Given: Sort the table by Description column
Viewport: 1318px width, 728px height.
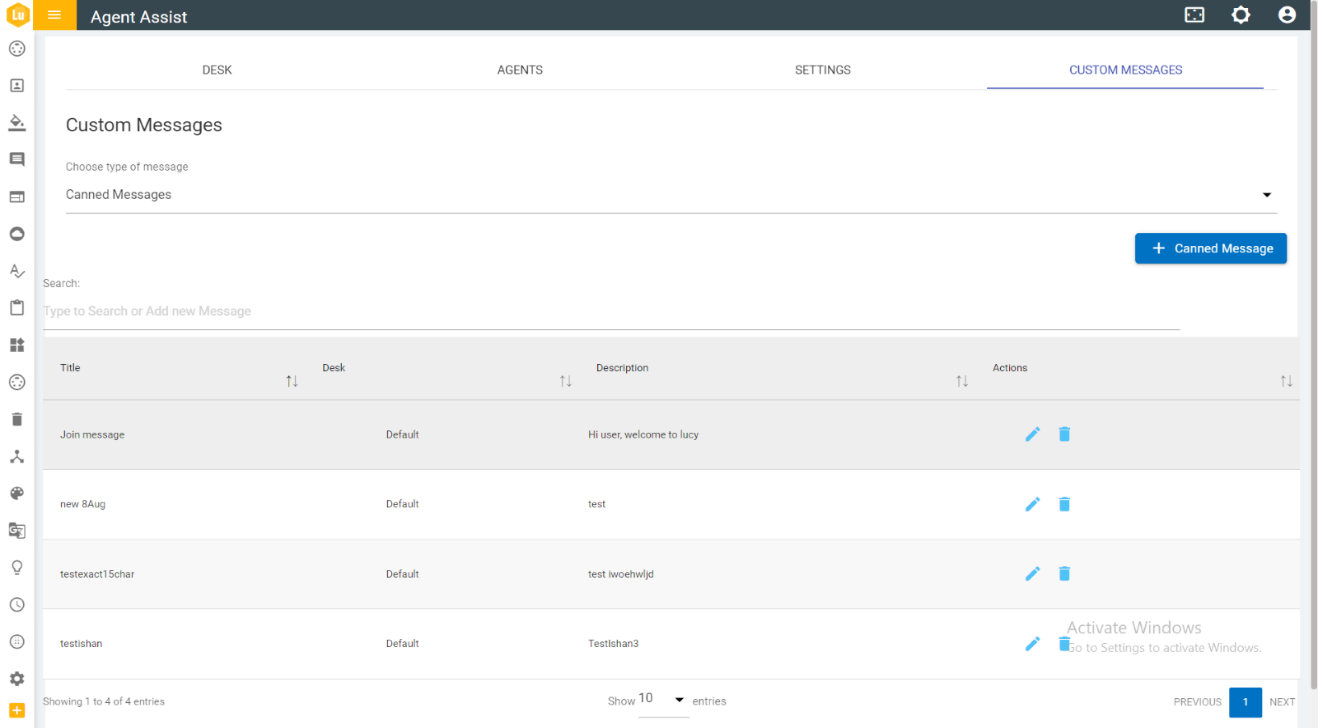Looking at the screenshot, I should click(962, 381).
